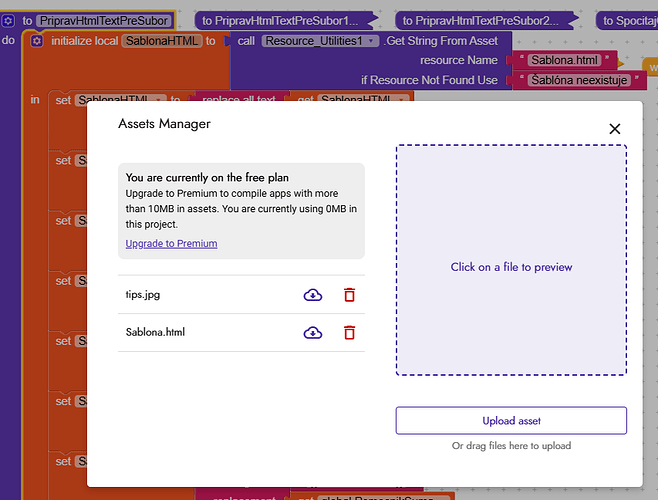Close the Assets Manager dialog
The image size is (658, 500).
coord(615,128)
